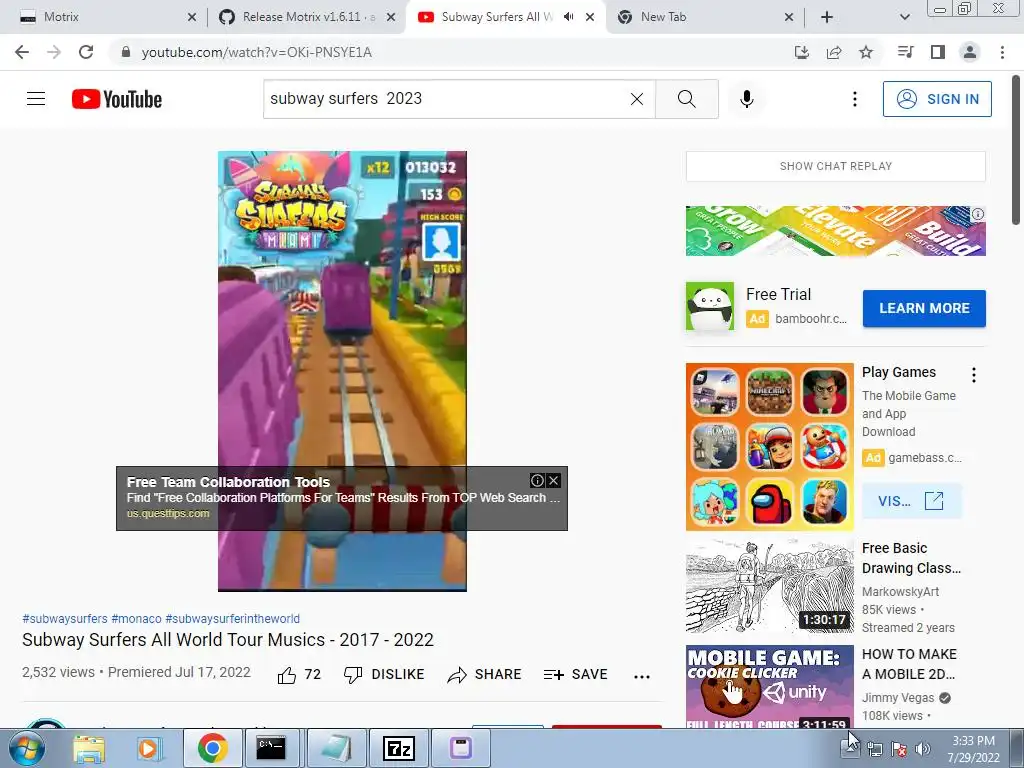Click the system tray volume icon
This screenshot has height=768, width=1024.
tap(923, 749)
